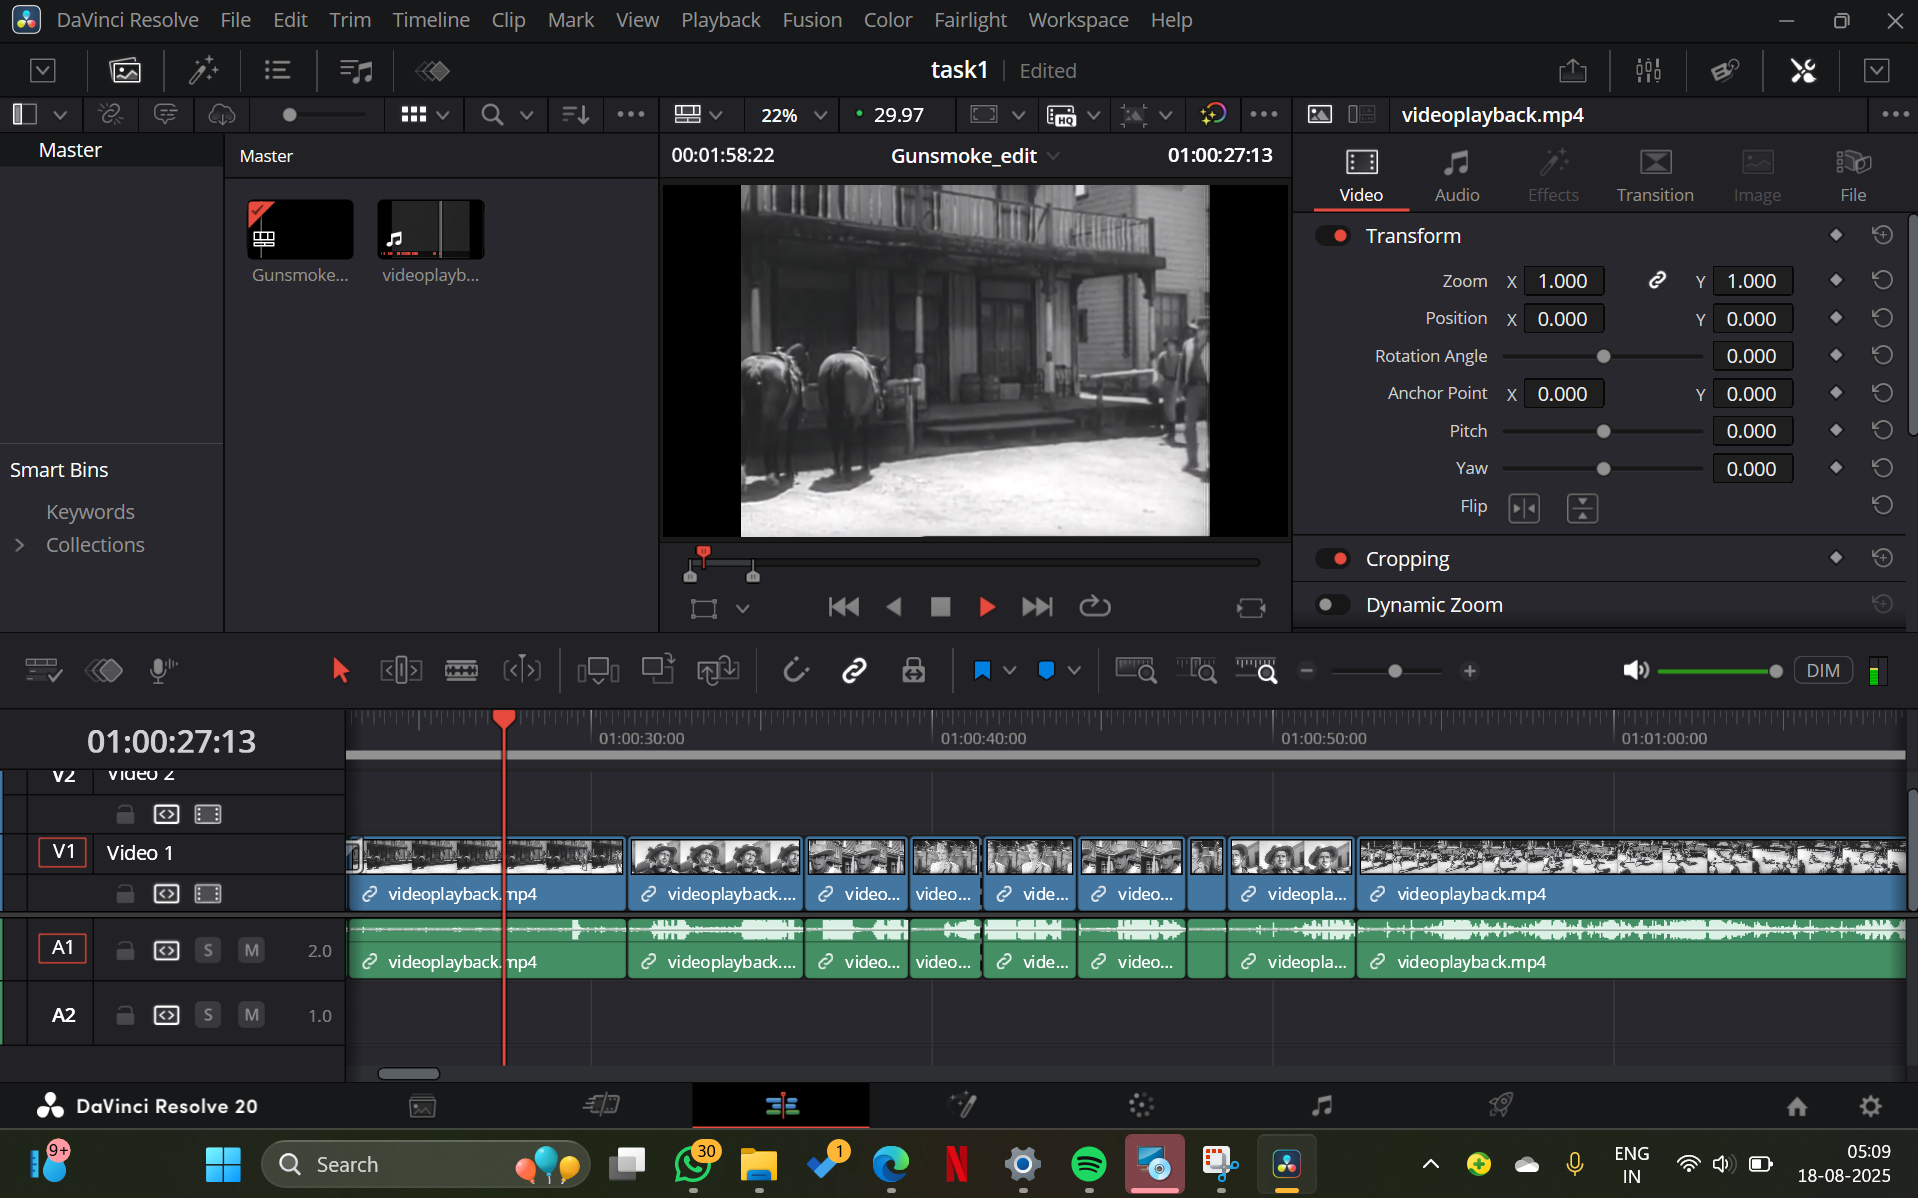Activate Dynamic Trim Mode tool
The image size is (1918, 1198).
[522, 670]
